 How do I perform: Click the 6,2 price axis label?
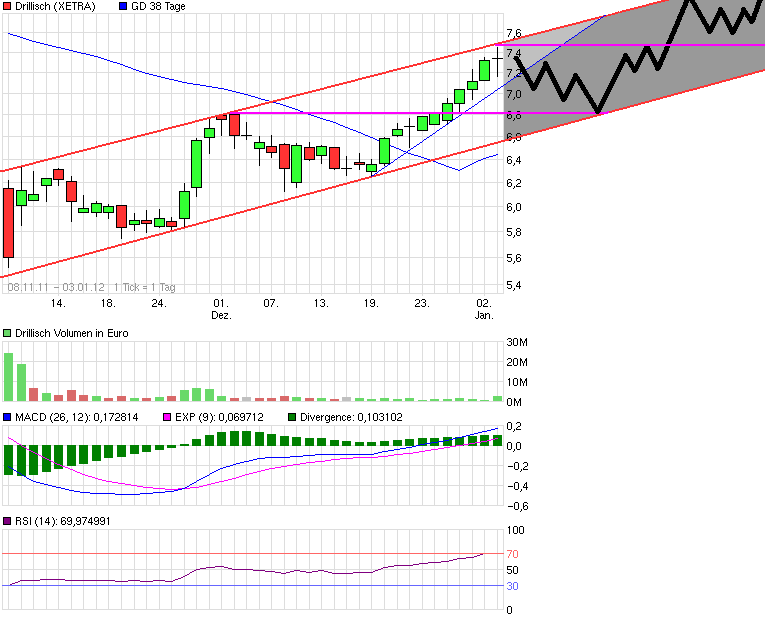pos(514,183)
